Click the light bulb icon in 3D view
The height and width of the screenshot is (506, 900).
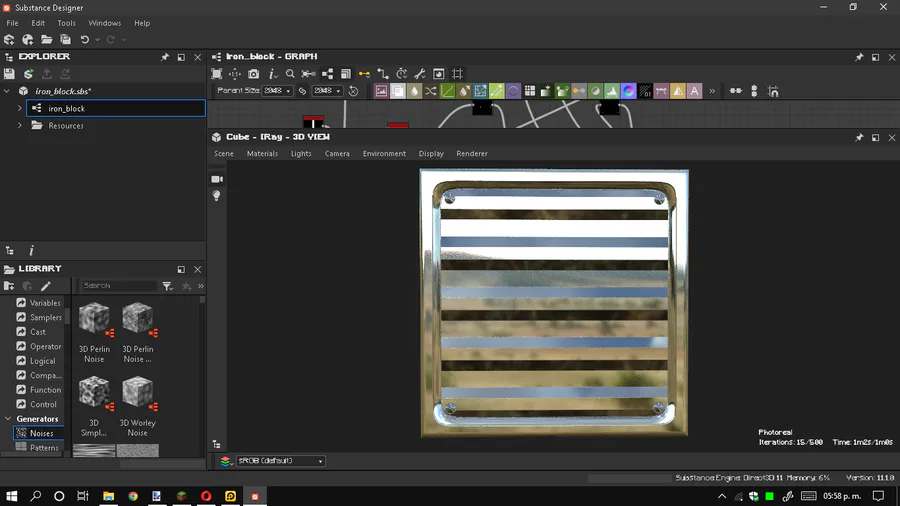point(217,196)
